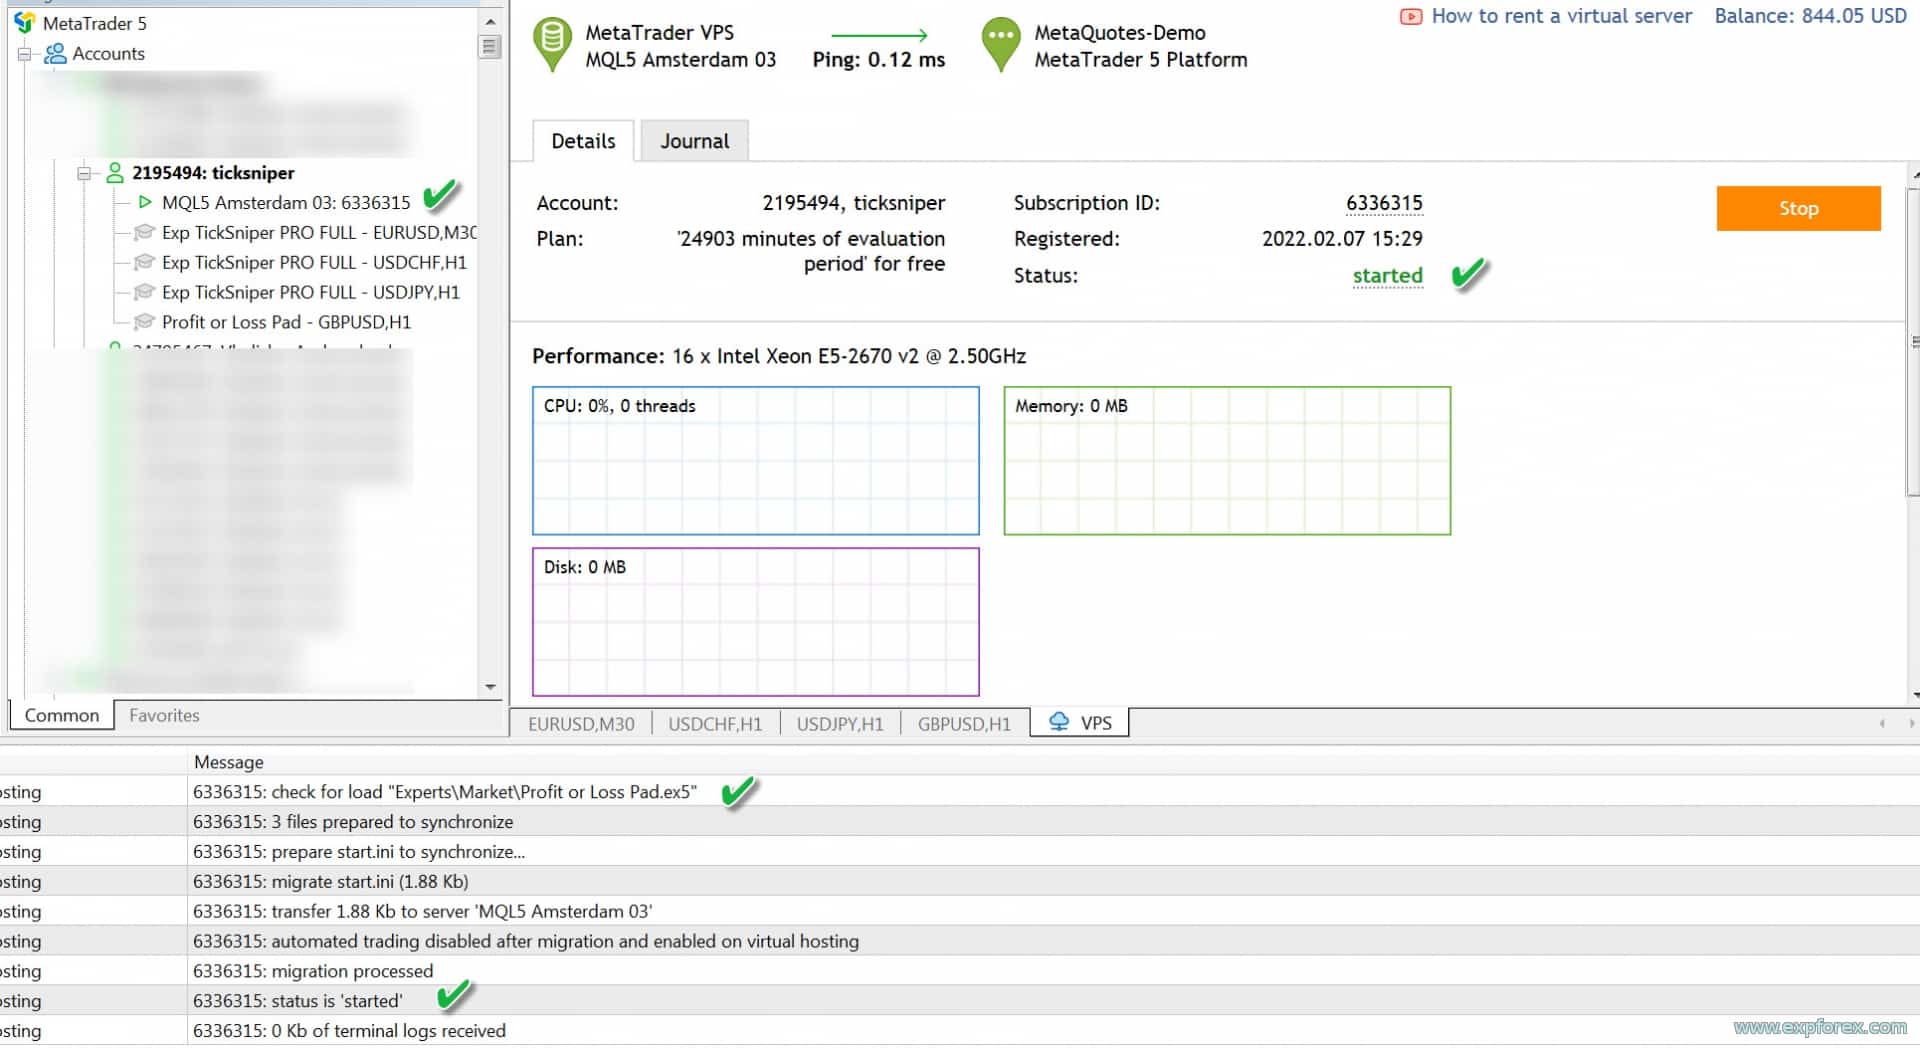
Task: Click the Accounts group icon
Action: (x=56, y=53)
